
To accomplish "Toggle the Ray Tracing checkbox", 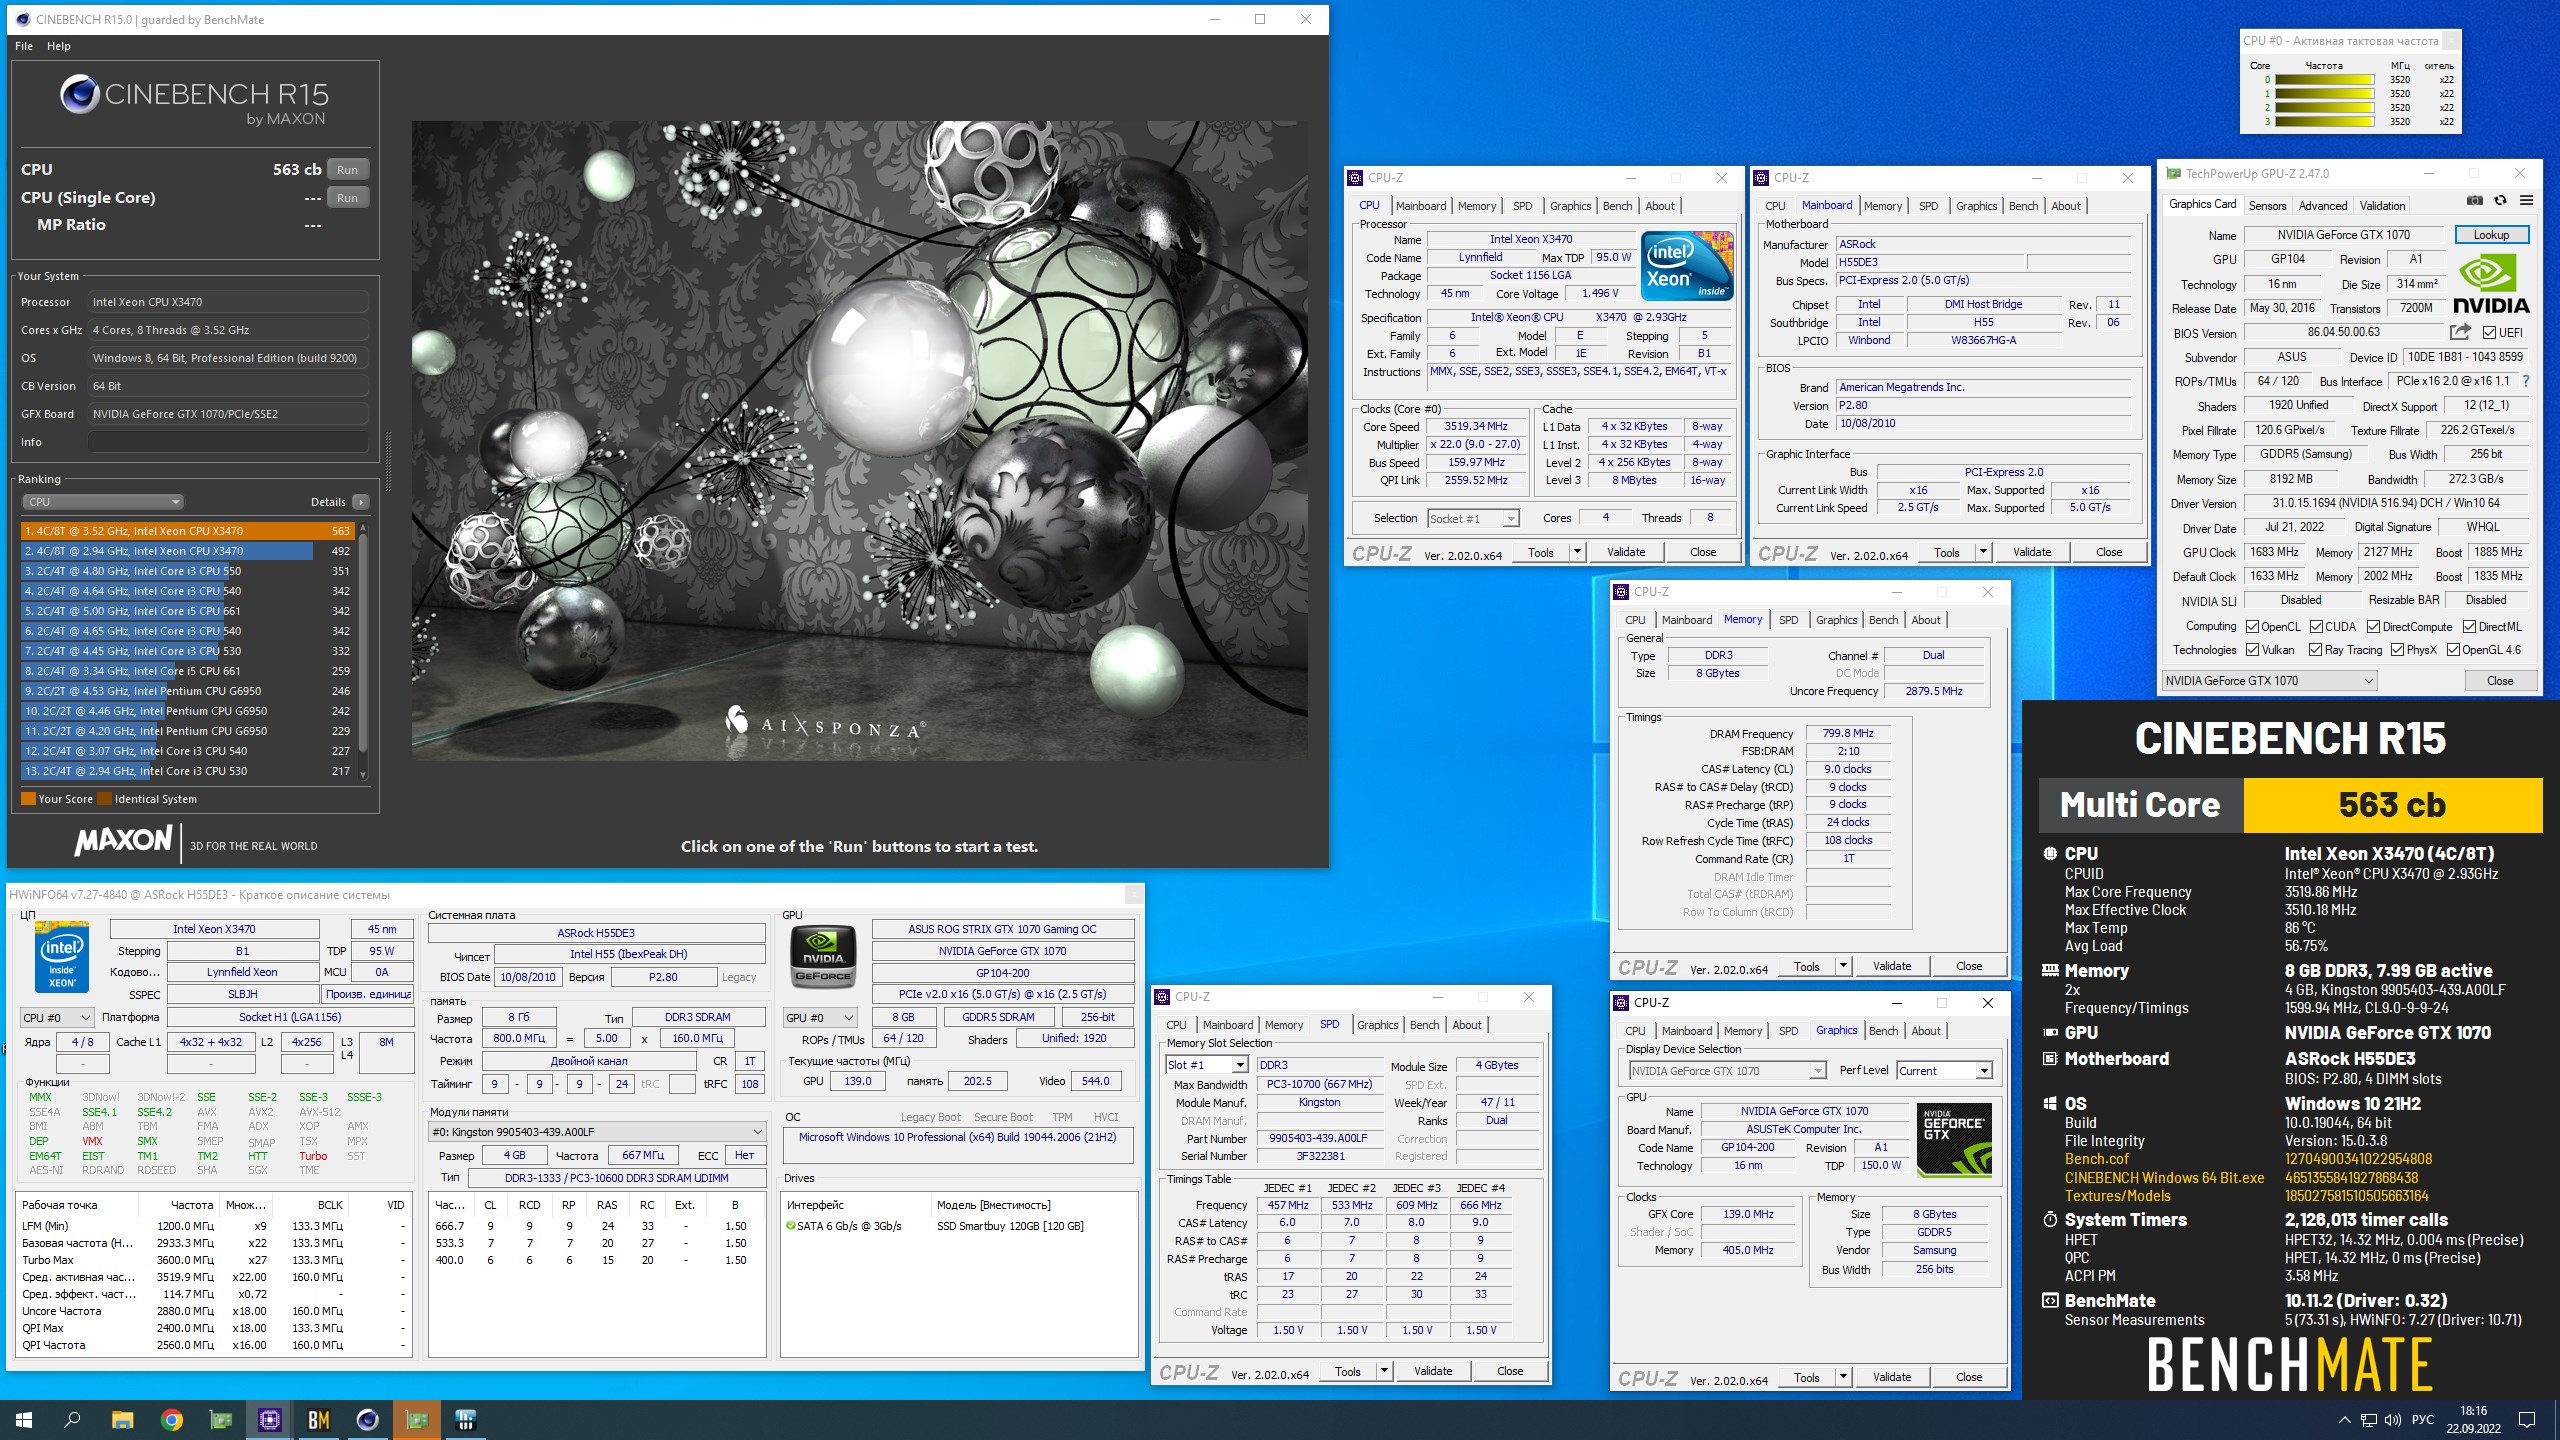I will click(x=2315, y=649).
